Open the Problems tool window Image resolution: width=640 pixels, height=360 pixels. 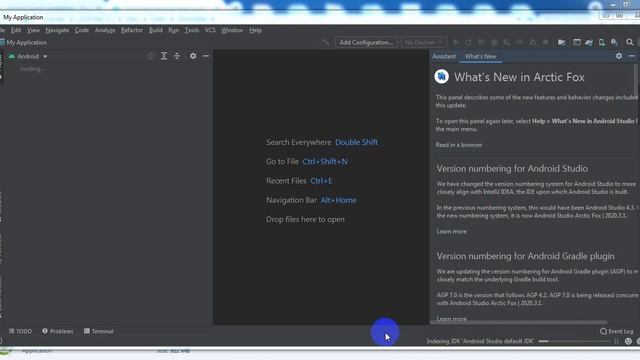tap(58, 331)
